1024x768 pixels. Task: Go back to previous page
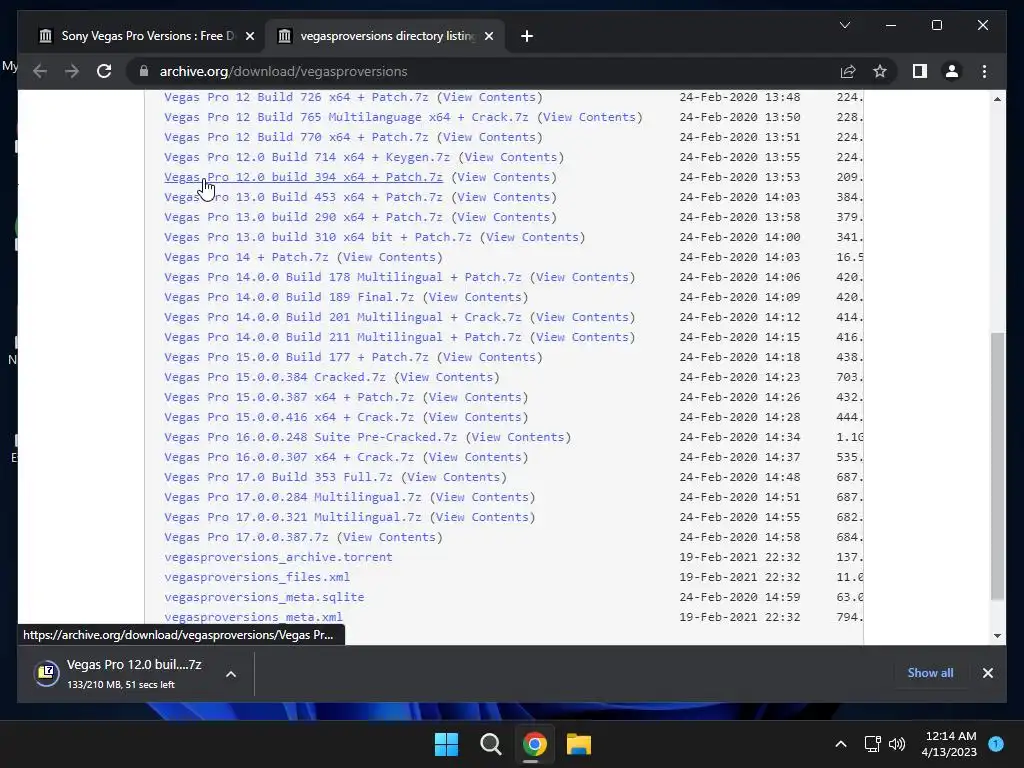pyautogui.click(x=40, y=71)
